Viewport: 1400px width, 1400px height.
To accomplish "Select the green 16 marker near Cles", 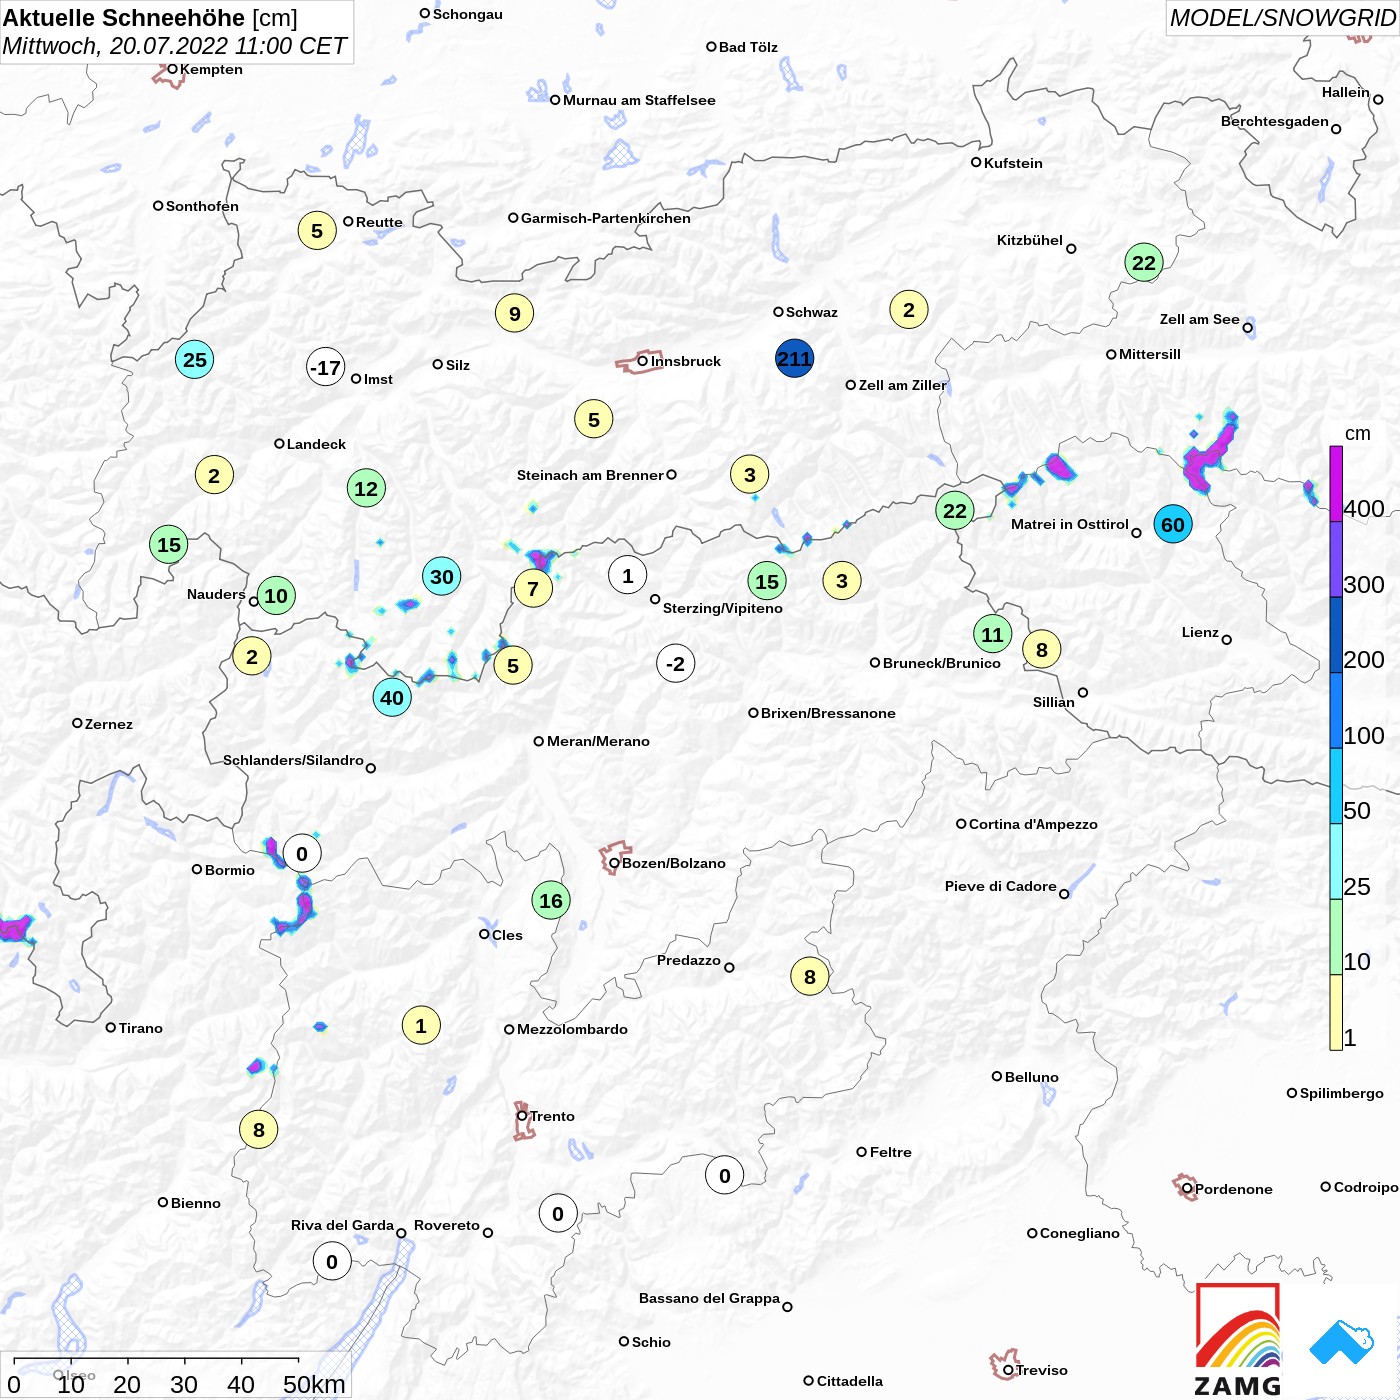I will 551,901.
